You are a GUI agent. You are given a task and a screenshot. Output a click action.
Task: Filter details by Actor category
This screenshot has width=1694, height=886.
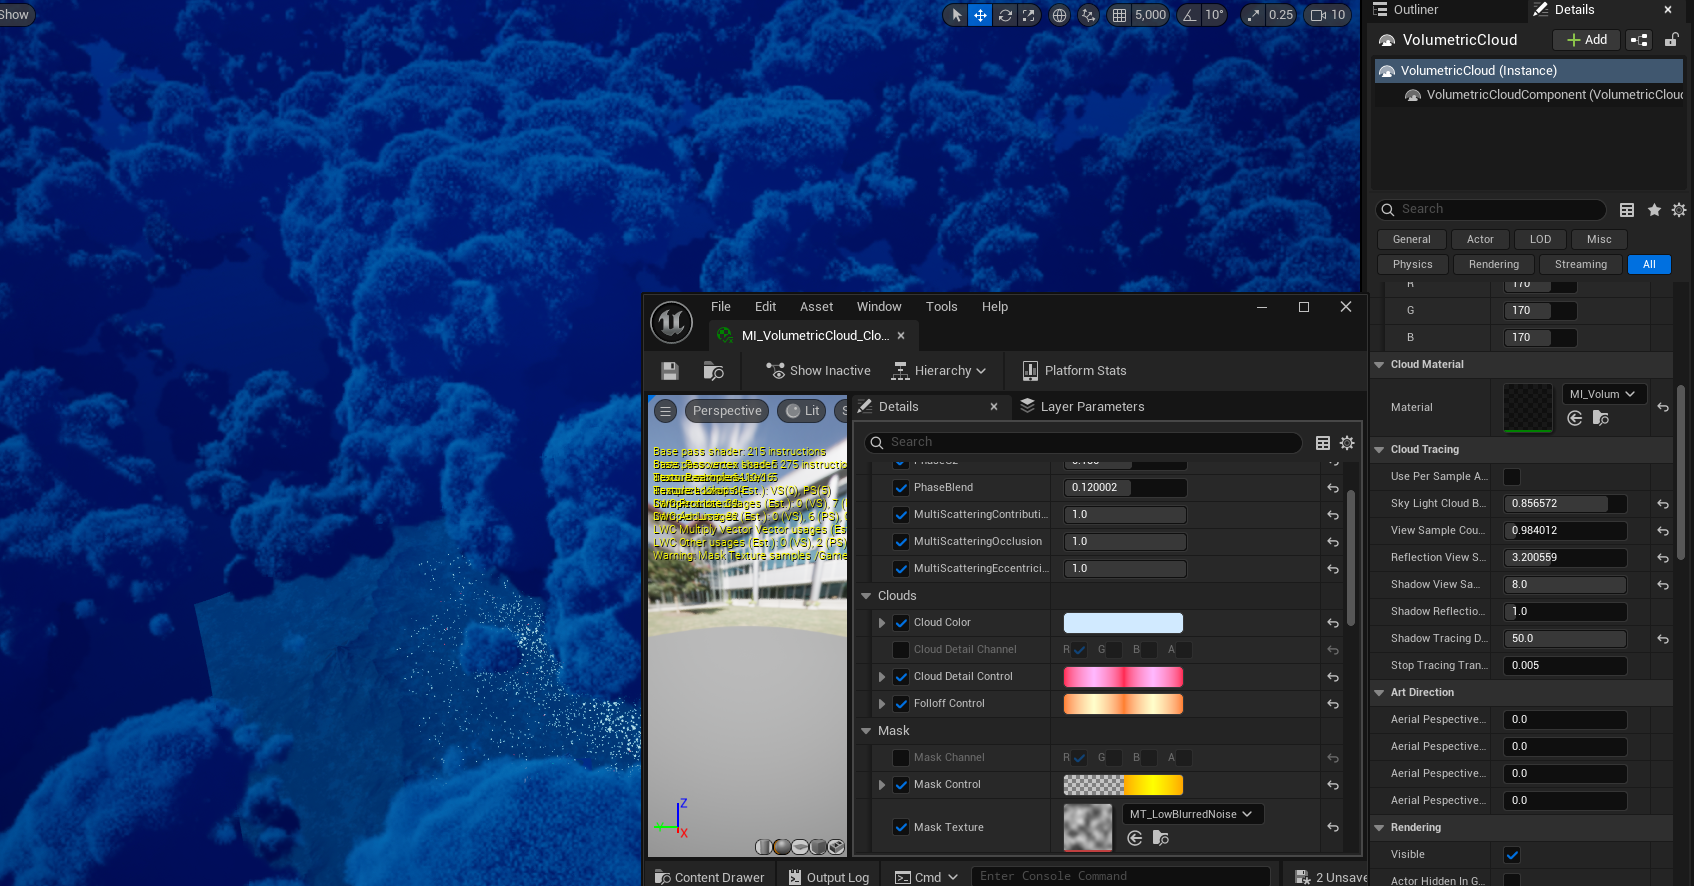(1480, 239)
